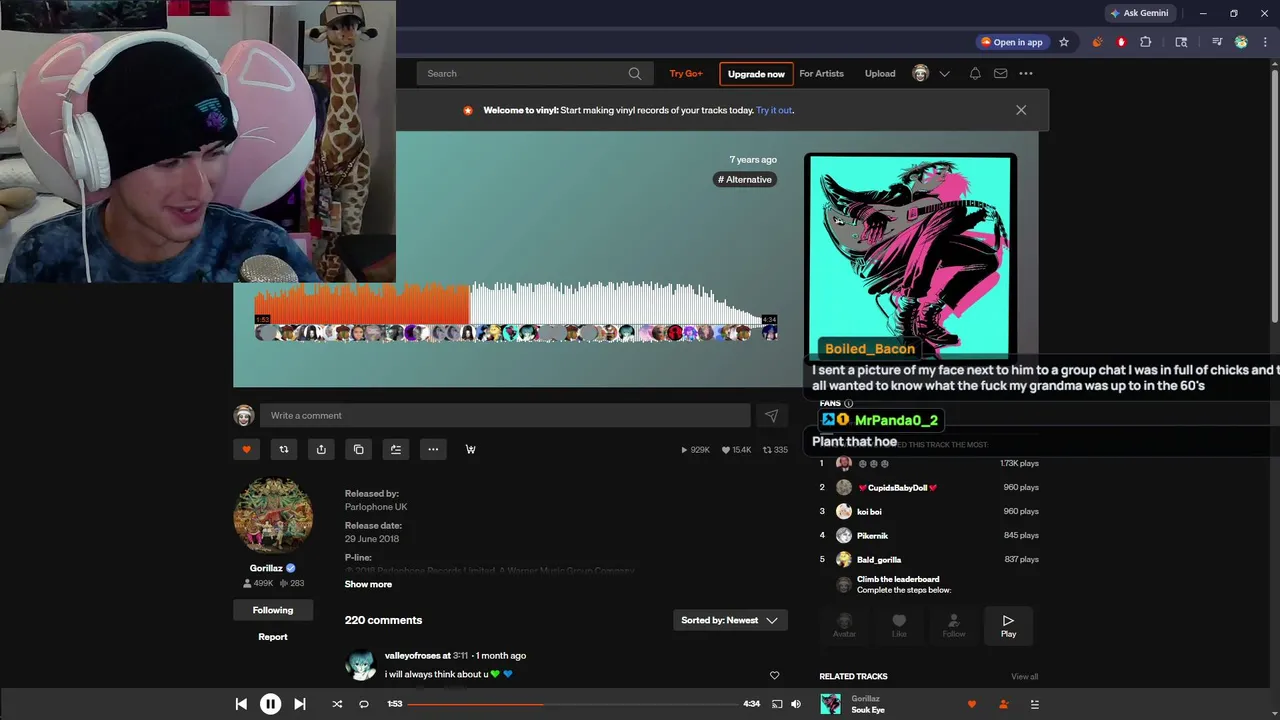The height and width of the screenshot is (720, 1280).
Task: Open the Chrome three-dot menu
Action: click(x=1266, y=42)
